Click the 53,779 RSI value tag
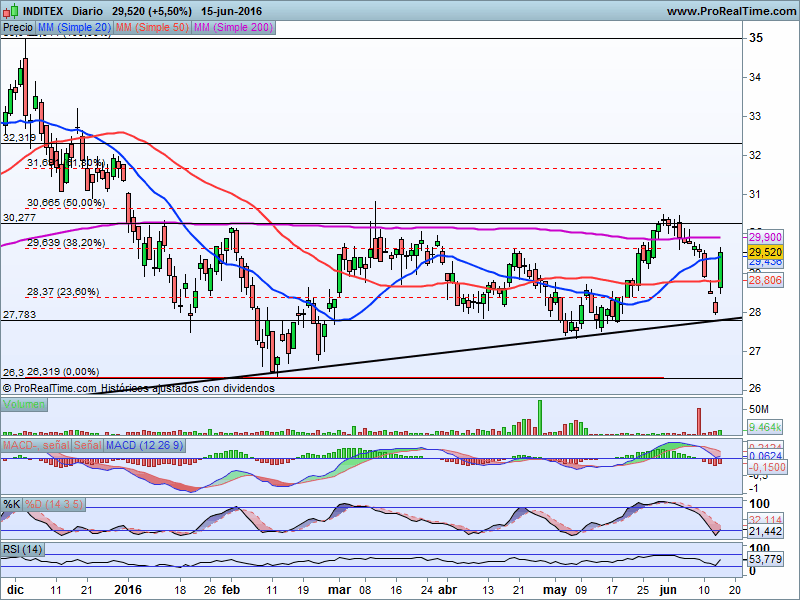Viewport: 800px width, 600px height. [765, 559]
